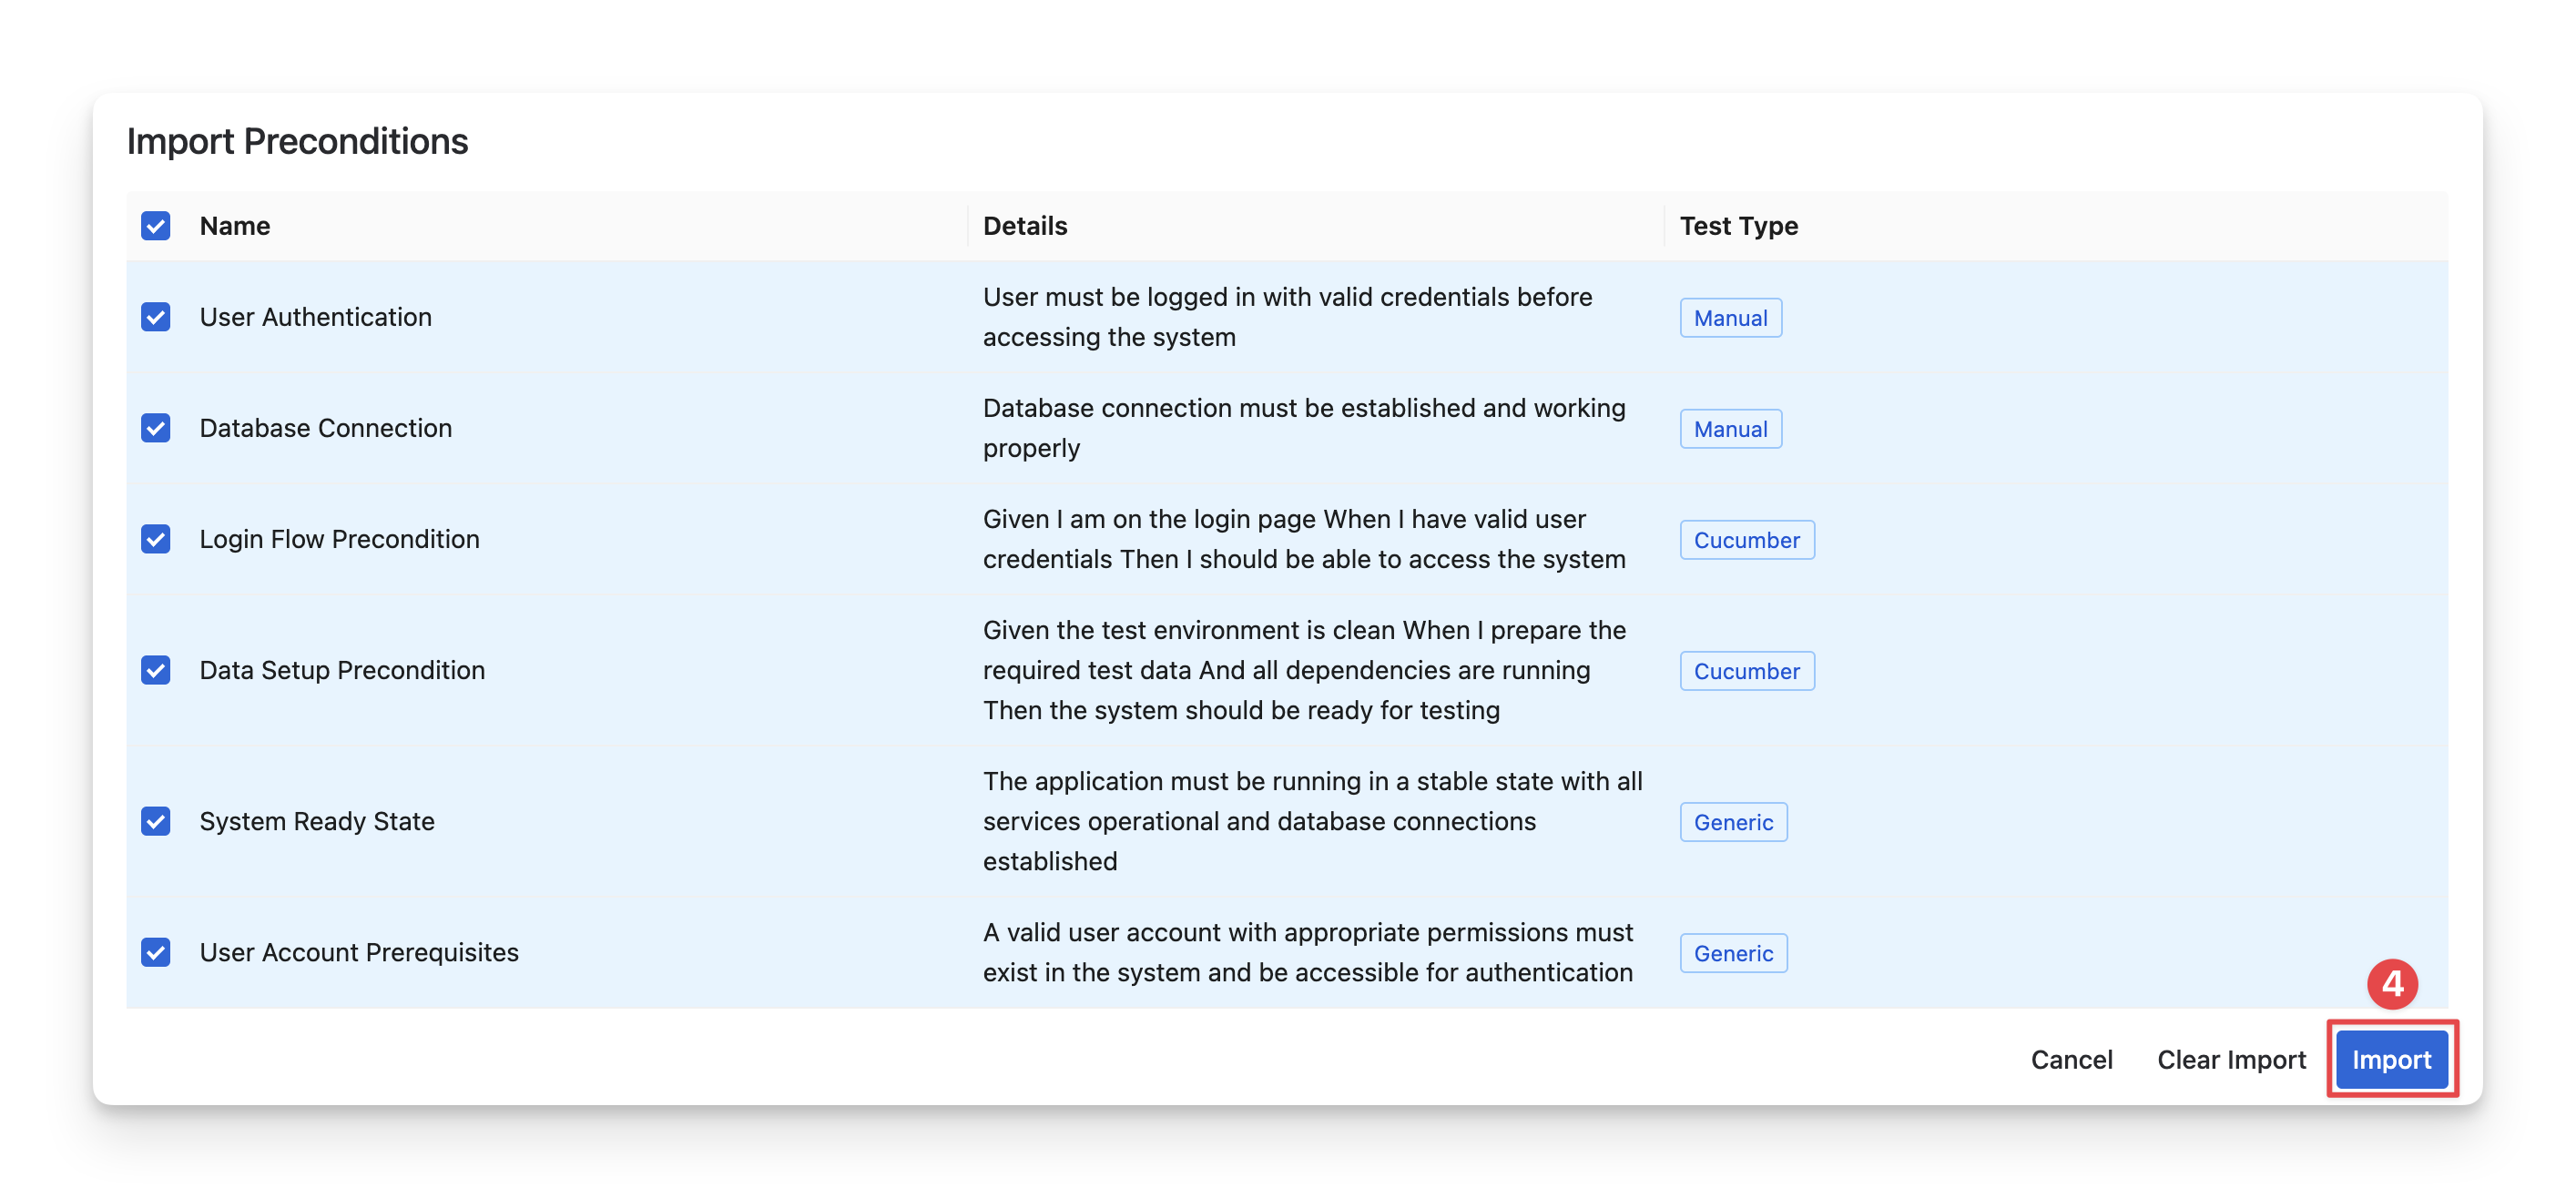Click Generic tag on System Ready State row

pyautogui.click(x=1733, y=822)
